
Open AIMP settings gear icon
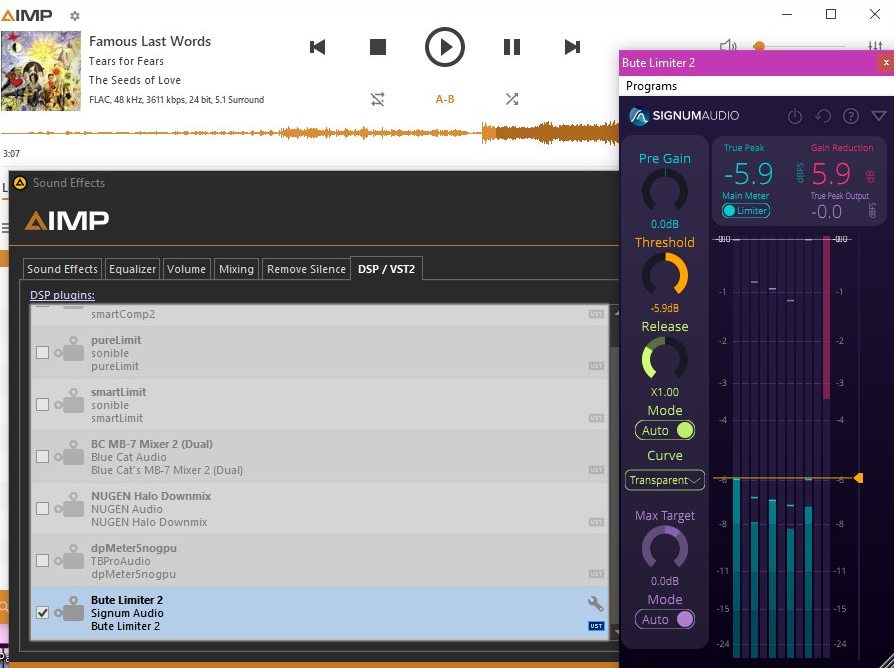pos(75,16)
